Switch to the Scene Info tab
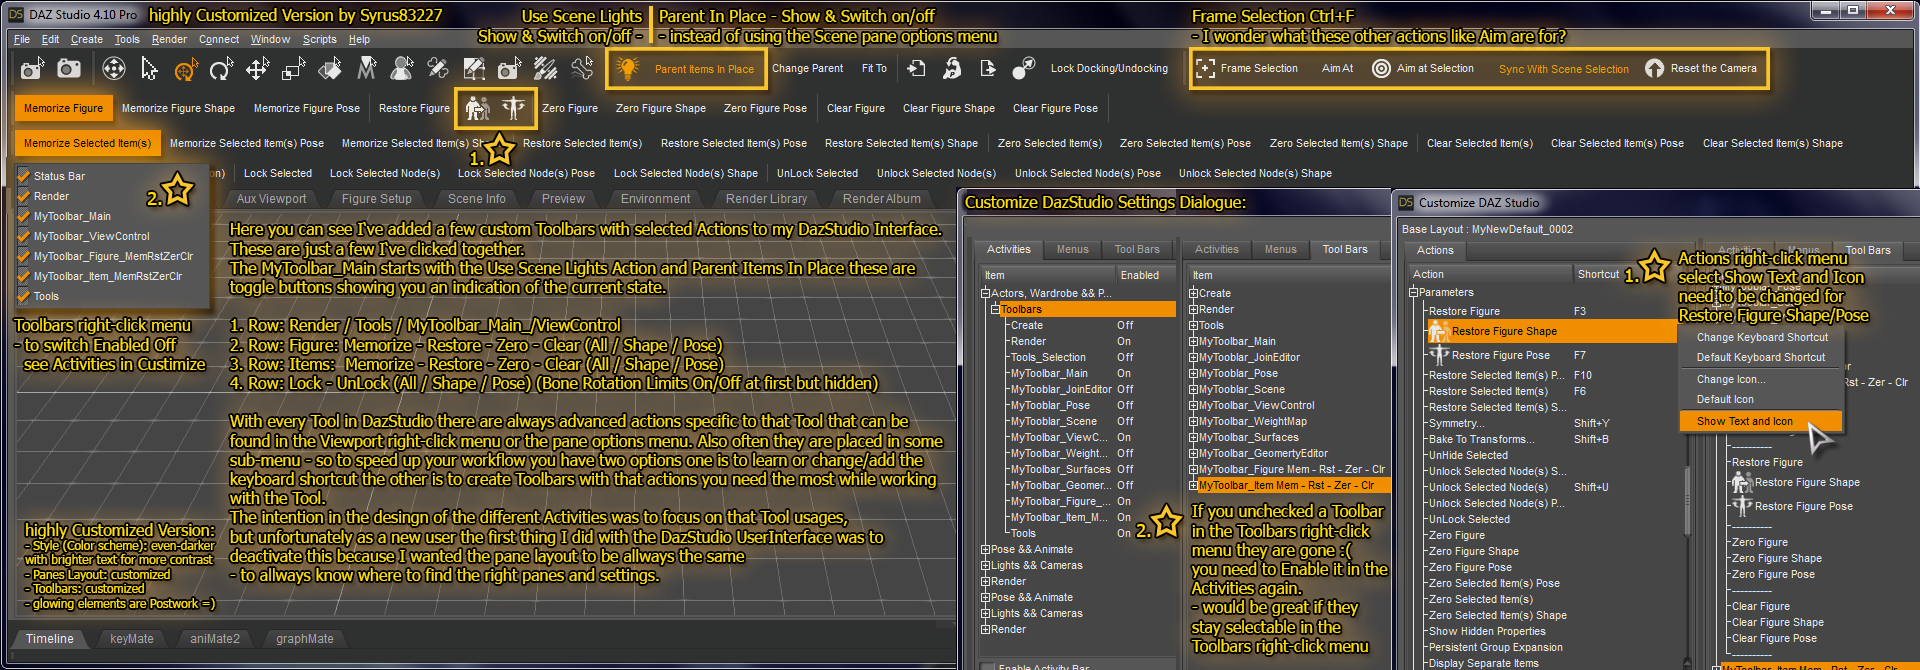This screenshot has height=670, width=1920. click(477, 199)
